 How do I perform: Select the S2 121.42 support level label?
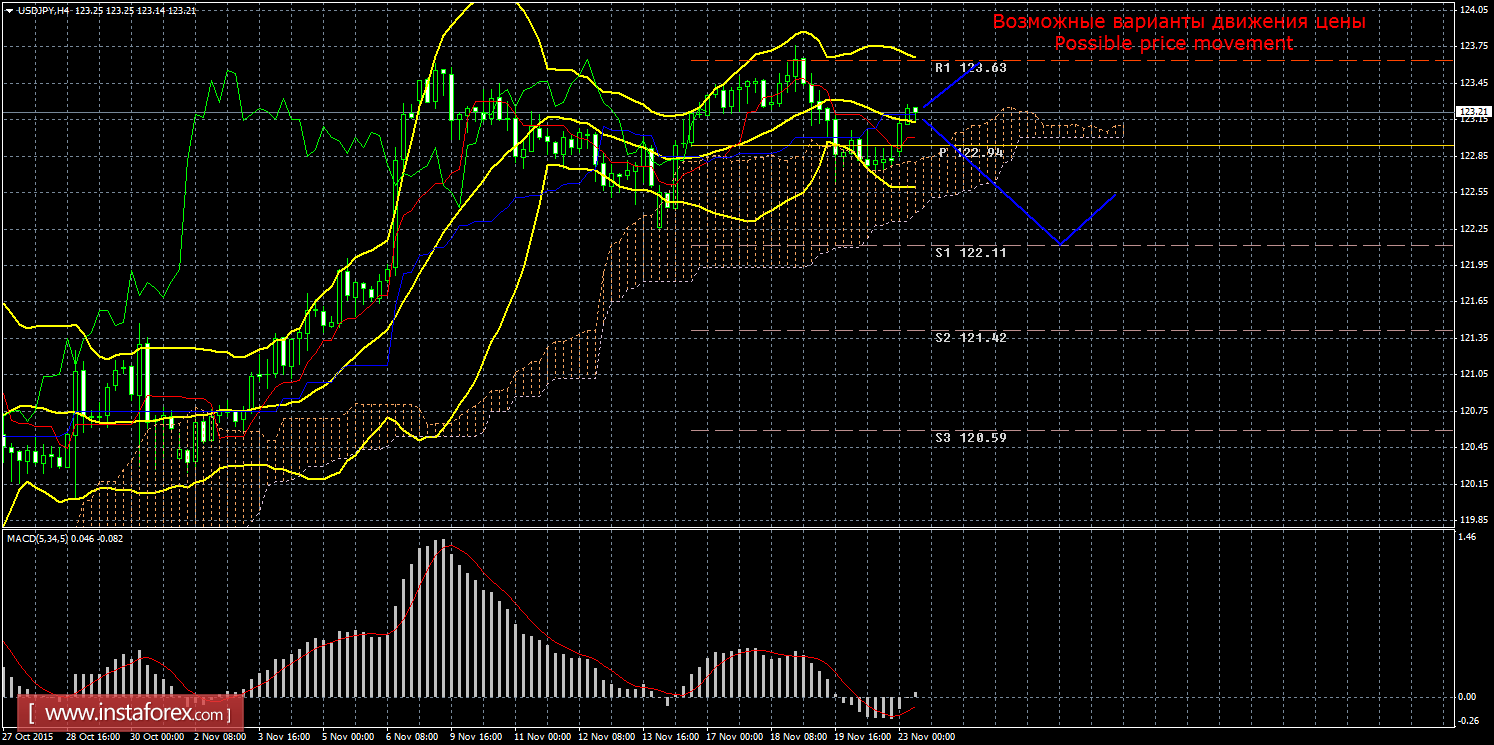tap(970, 338)
